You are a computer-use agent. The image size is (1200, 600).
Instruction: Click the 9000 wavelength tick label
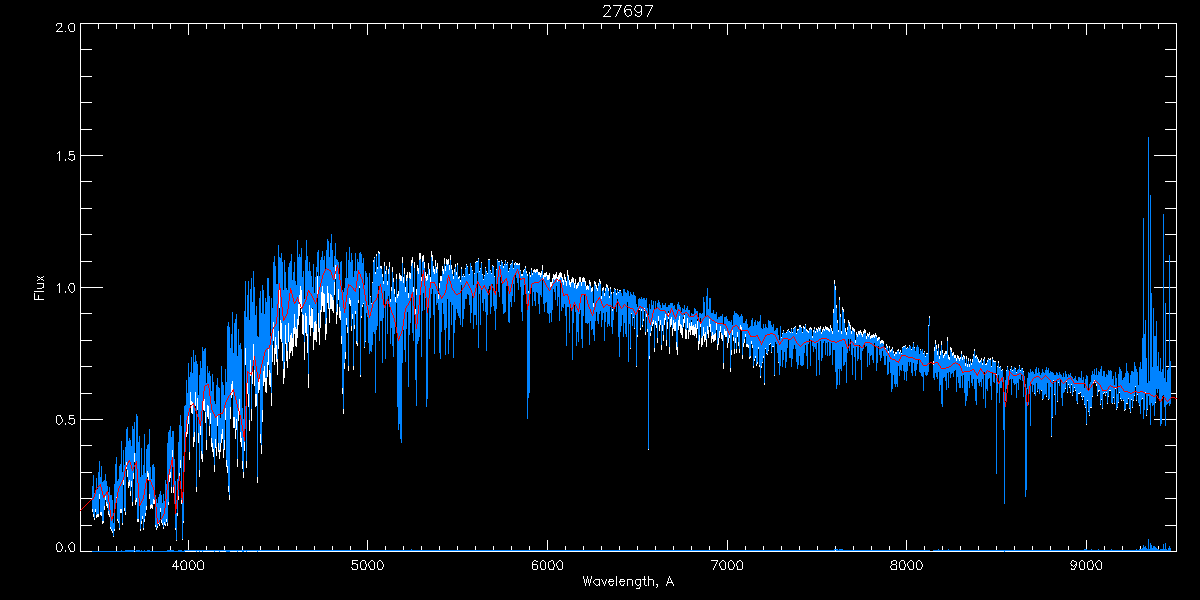(x=1087, y=565)
